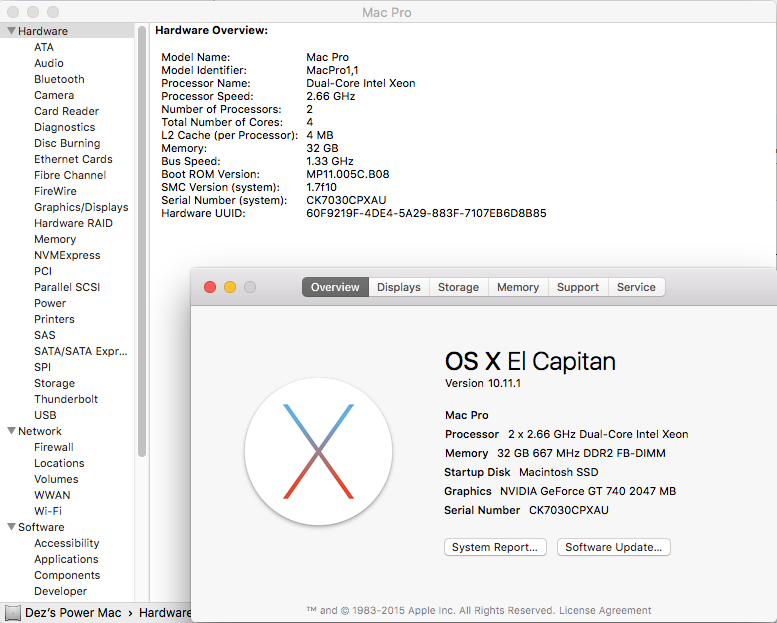The height and width of the screenshot is (623, 777).
Task: Select Locations under Network
Action: pyautogui.click(x=59, y=463)
